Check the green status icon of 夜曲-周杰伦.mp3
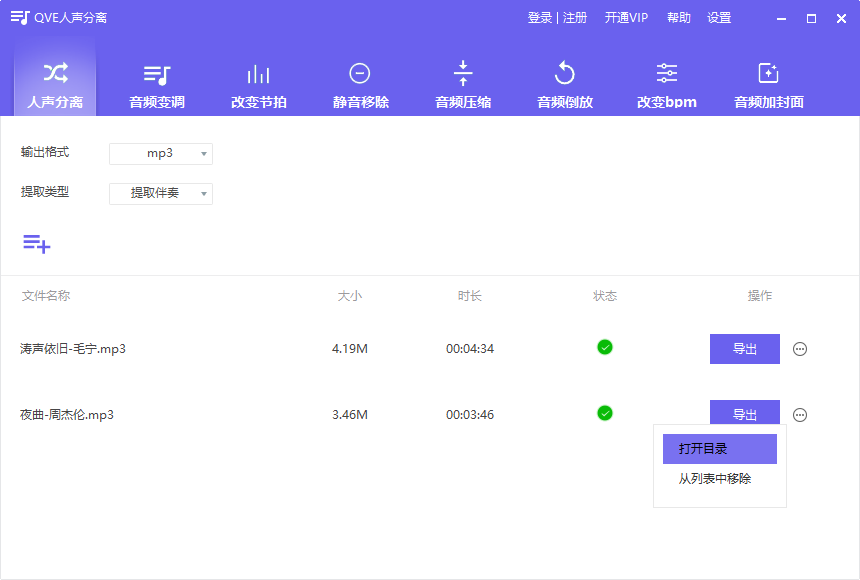Viewport: 860px width, 580px height. [605, 413]
